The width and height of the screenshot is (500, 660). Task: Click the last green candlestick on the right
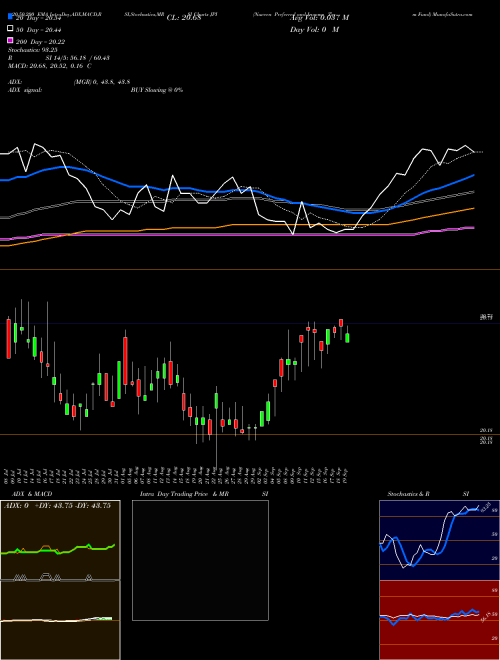tap(347, 338)
